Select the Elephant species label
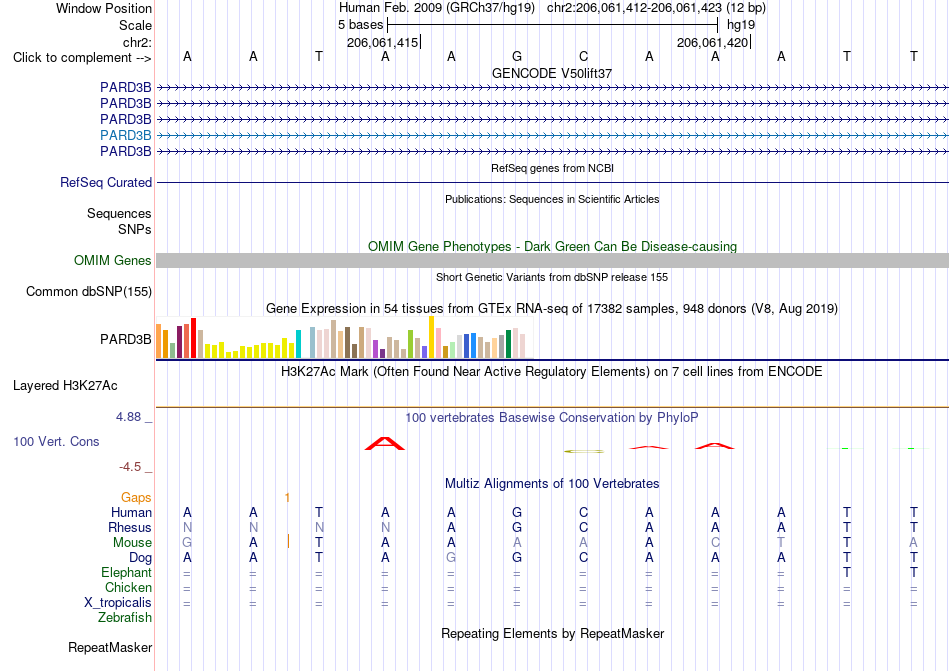Viewport: 950px width, 671px height. tap(126, 572)
